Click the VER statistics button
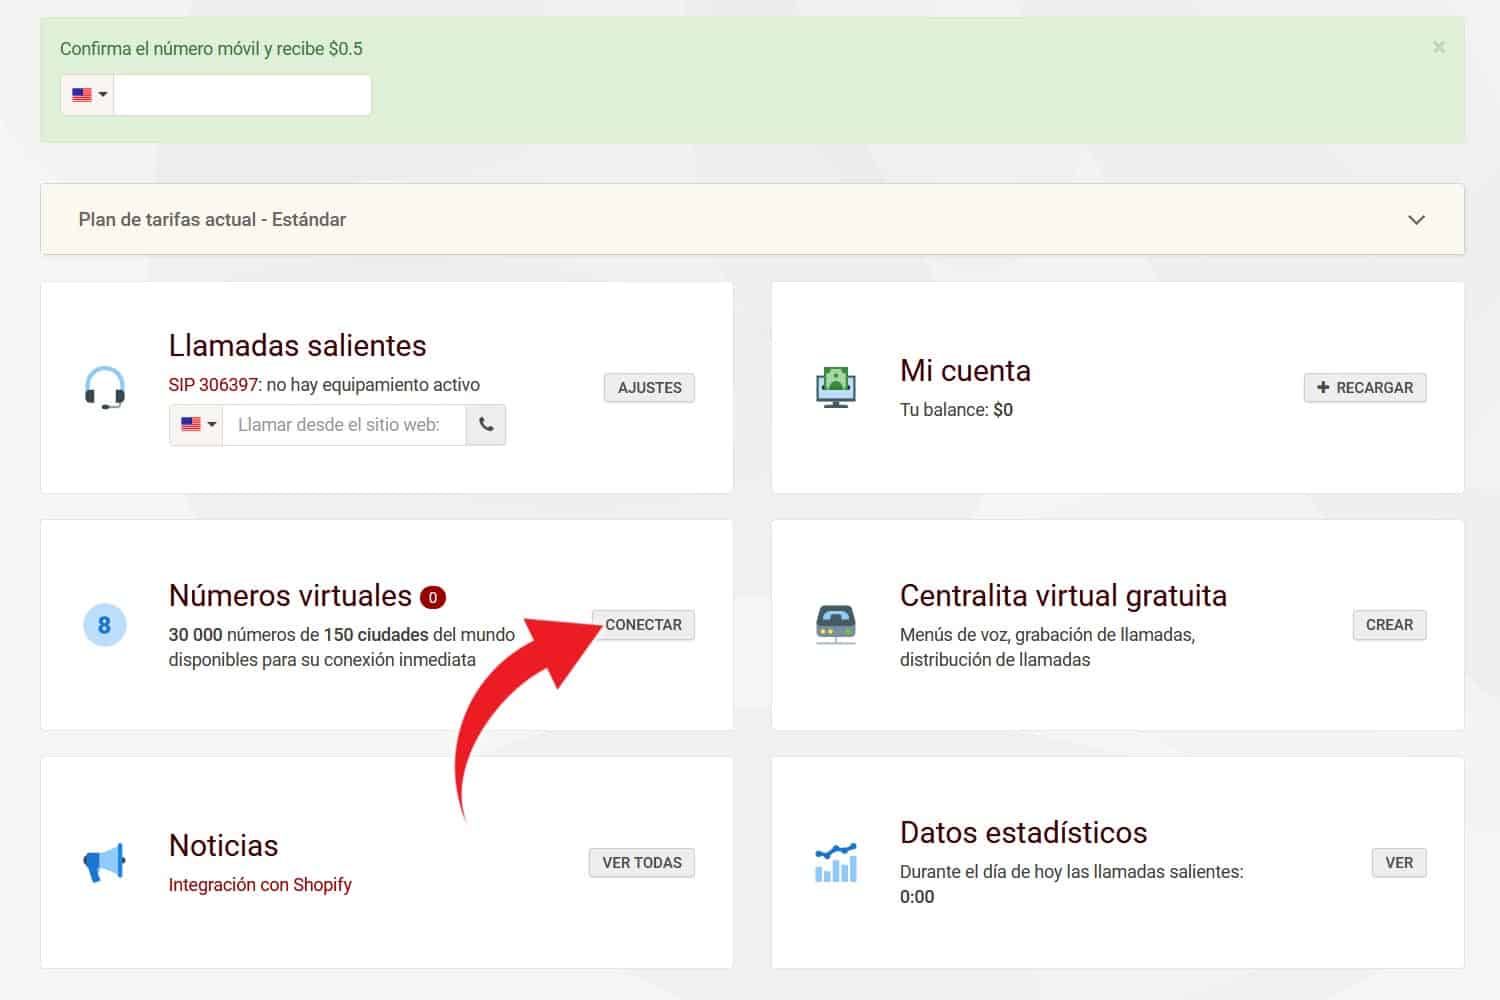The height and width of the screenshot is (1000, 1500). (x=1399, y=863)
